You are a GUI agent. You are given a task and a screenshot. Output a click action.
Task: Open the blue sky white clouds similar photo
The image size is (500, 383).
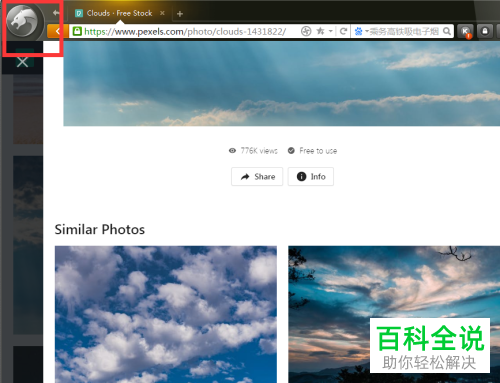pos(166,314)
